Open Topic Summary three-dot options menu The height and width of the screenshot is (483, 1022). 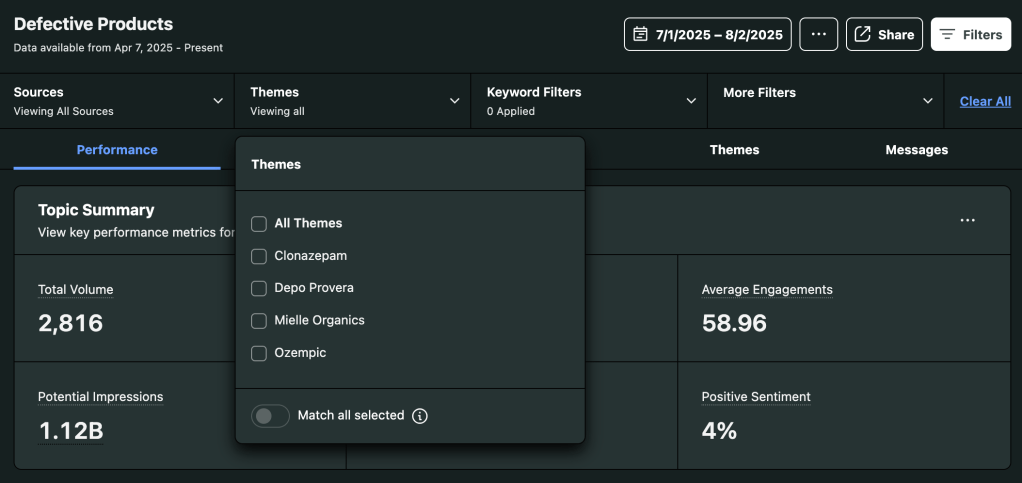click(967, 220)
